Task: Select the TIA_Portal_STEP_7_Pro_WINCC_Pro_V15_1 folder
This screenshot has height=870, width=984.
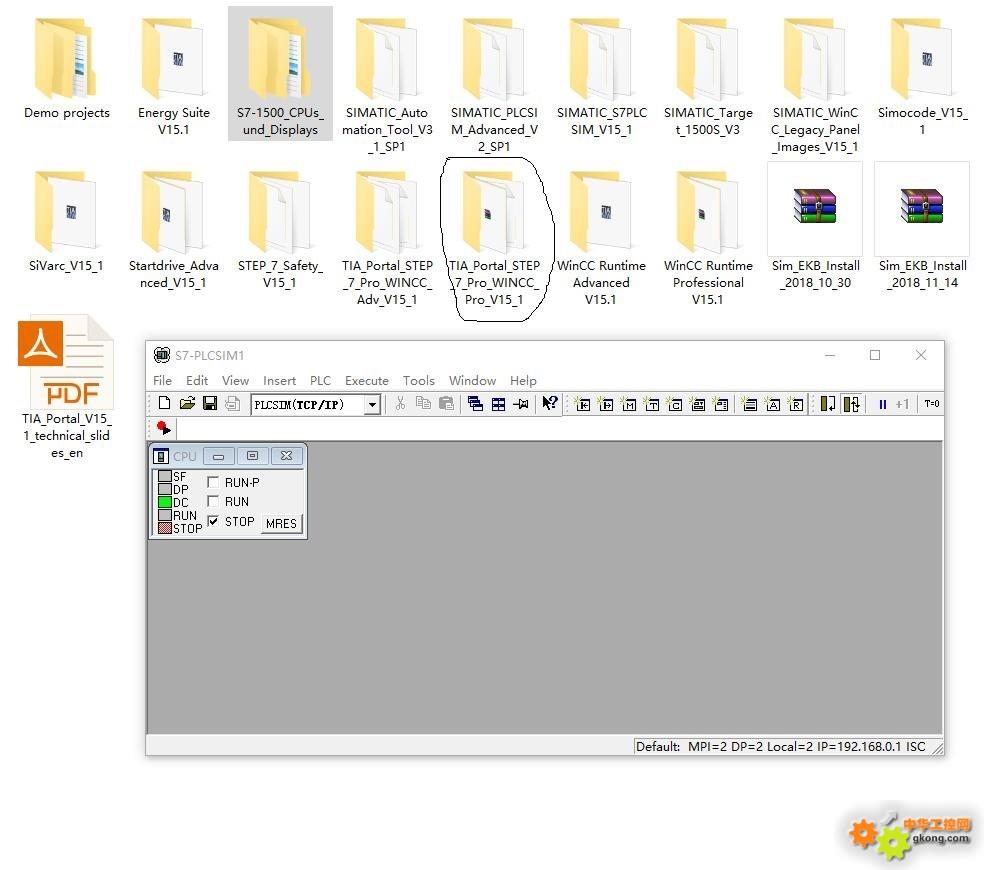Action: (494, 237)
